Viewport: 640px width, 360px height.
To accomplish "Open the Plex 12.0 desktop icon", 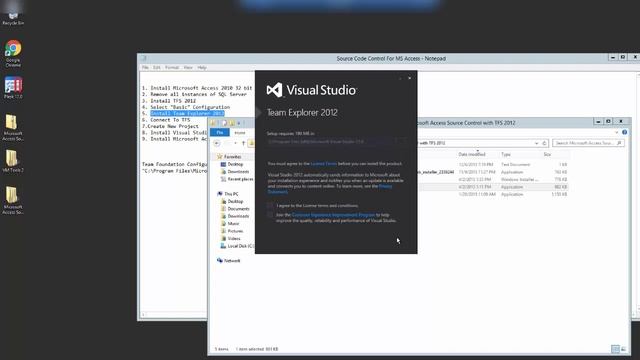I will (x=13, y=88).
